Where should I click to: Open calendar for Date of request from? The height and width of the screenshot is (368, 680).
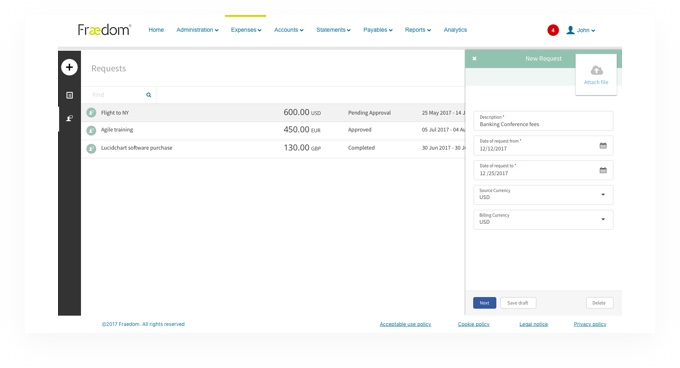[603, 146]
